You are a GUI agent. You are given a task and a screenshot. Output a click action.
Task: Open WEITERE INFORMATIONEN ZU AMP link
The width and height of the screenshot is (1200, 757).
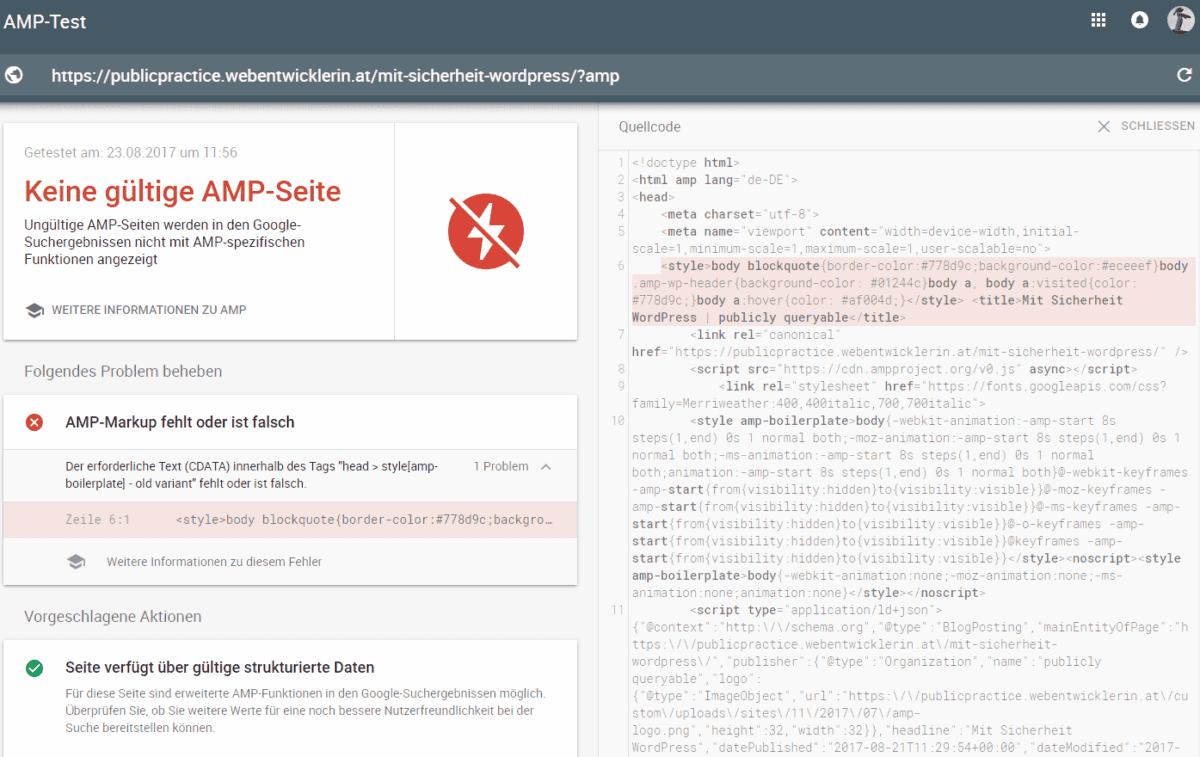[149, 310]
